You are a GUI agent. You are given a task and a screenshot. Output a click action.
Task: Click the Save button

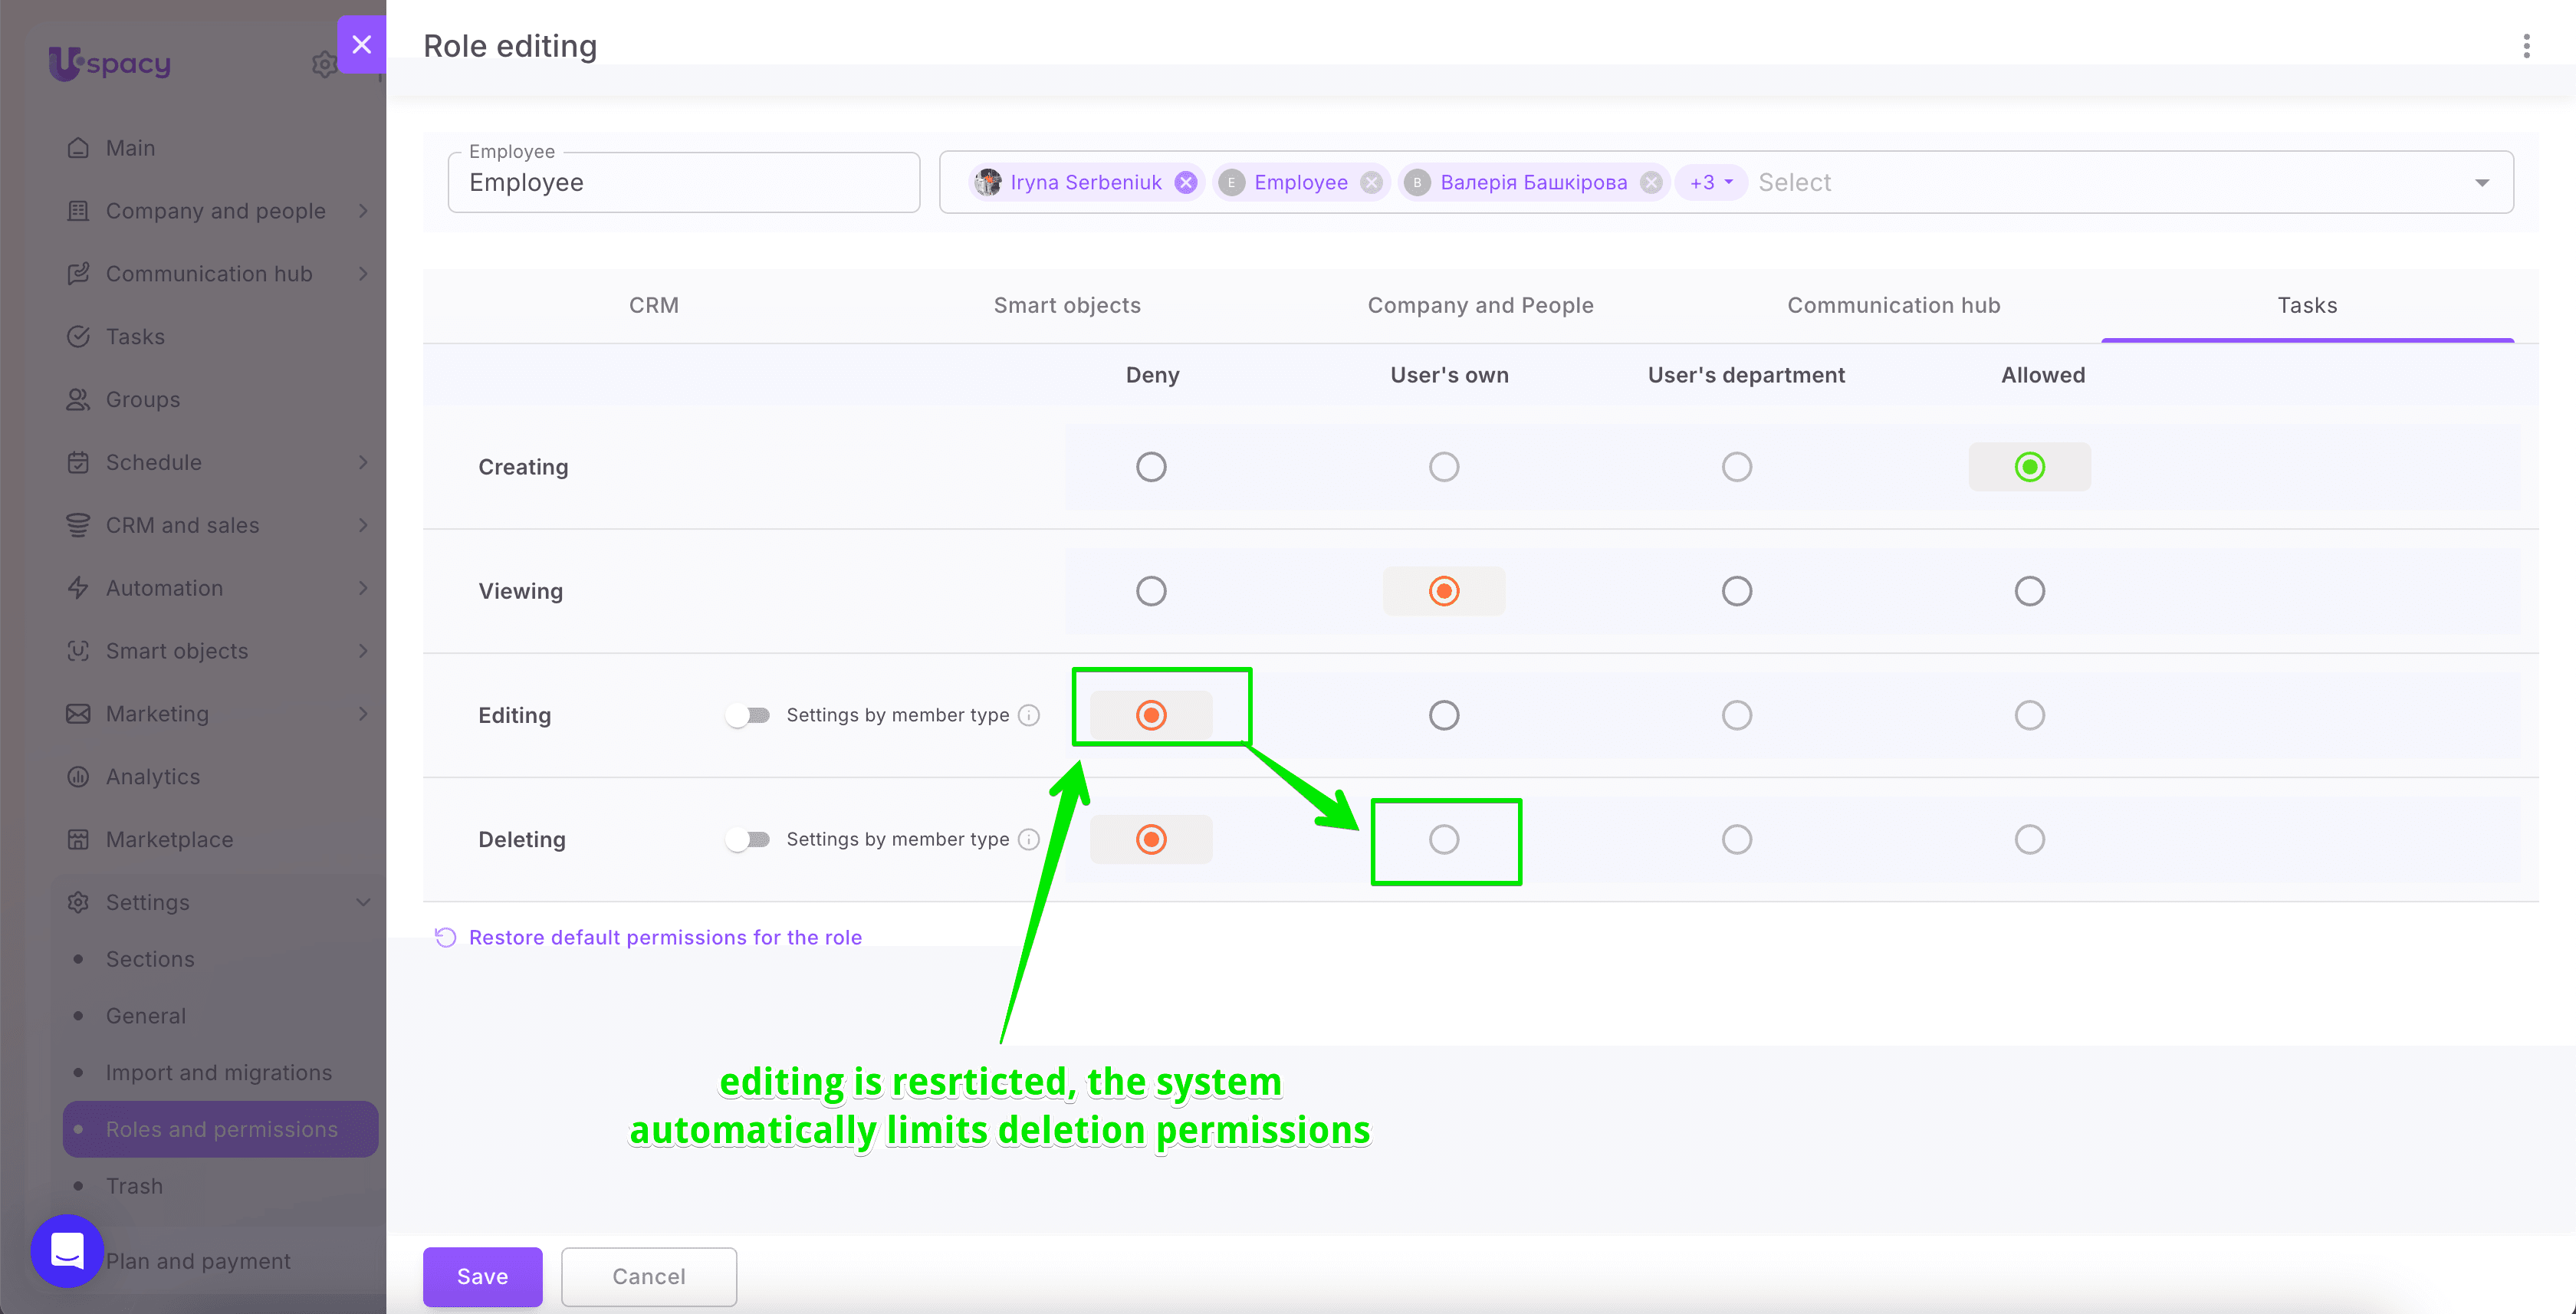pyautogui.click(x=482, y=1276)
